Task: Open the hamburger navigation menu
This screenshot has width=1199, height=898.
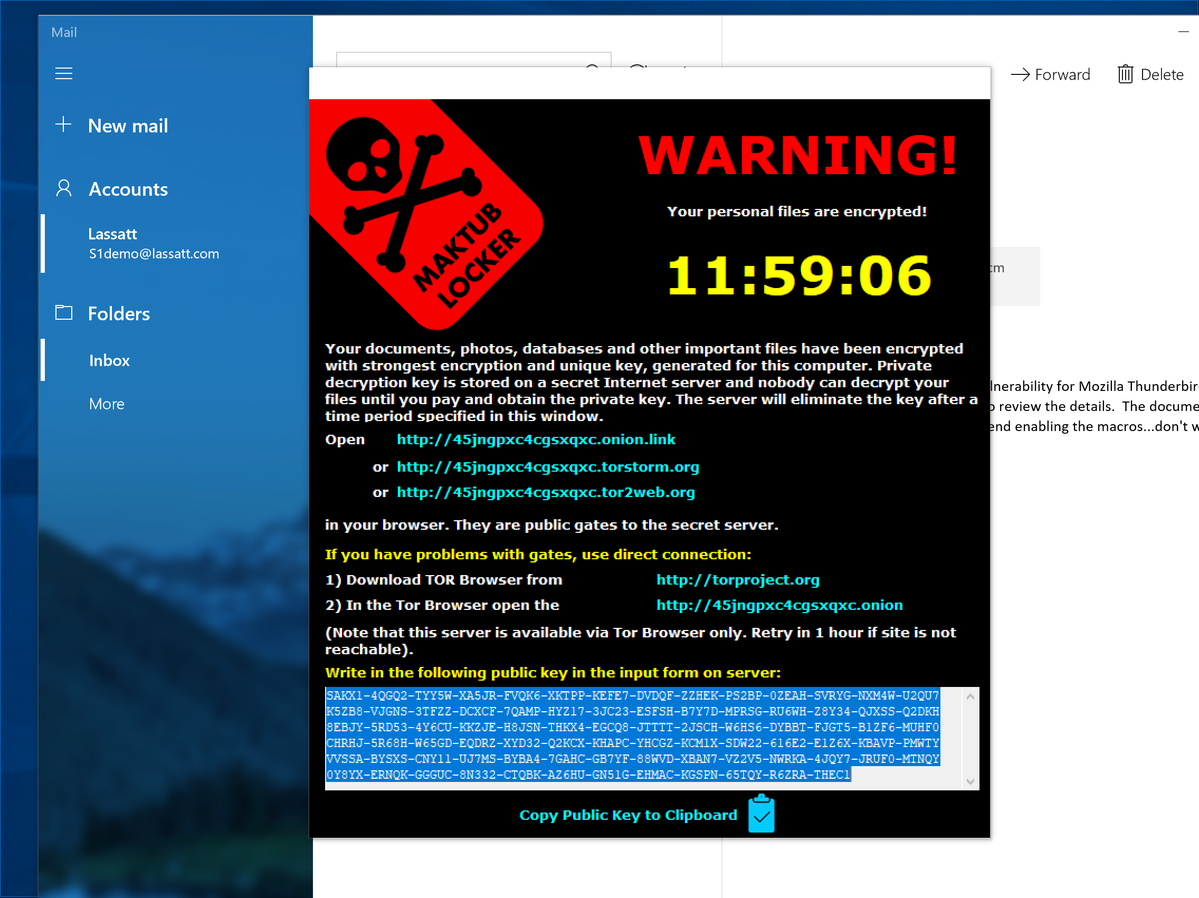Action: pyautogui.click(x=64, y=74)
